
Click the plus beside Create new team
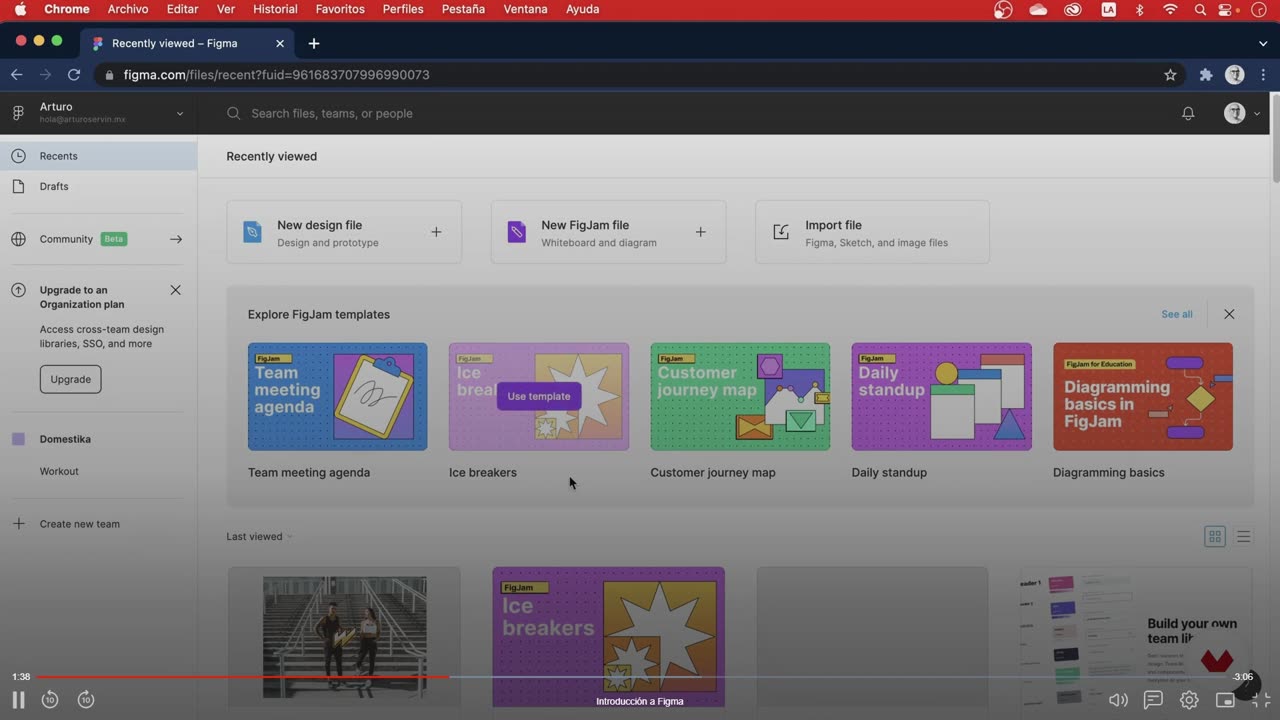pyautogui.click(x=19, y=524)
